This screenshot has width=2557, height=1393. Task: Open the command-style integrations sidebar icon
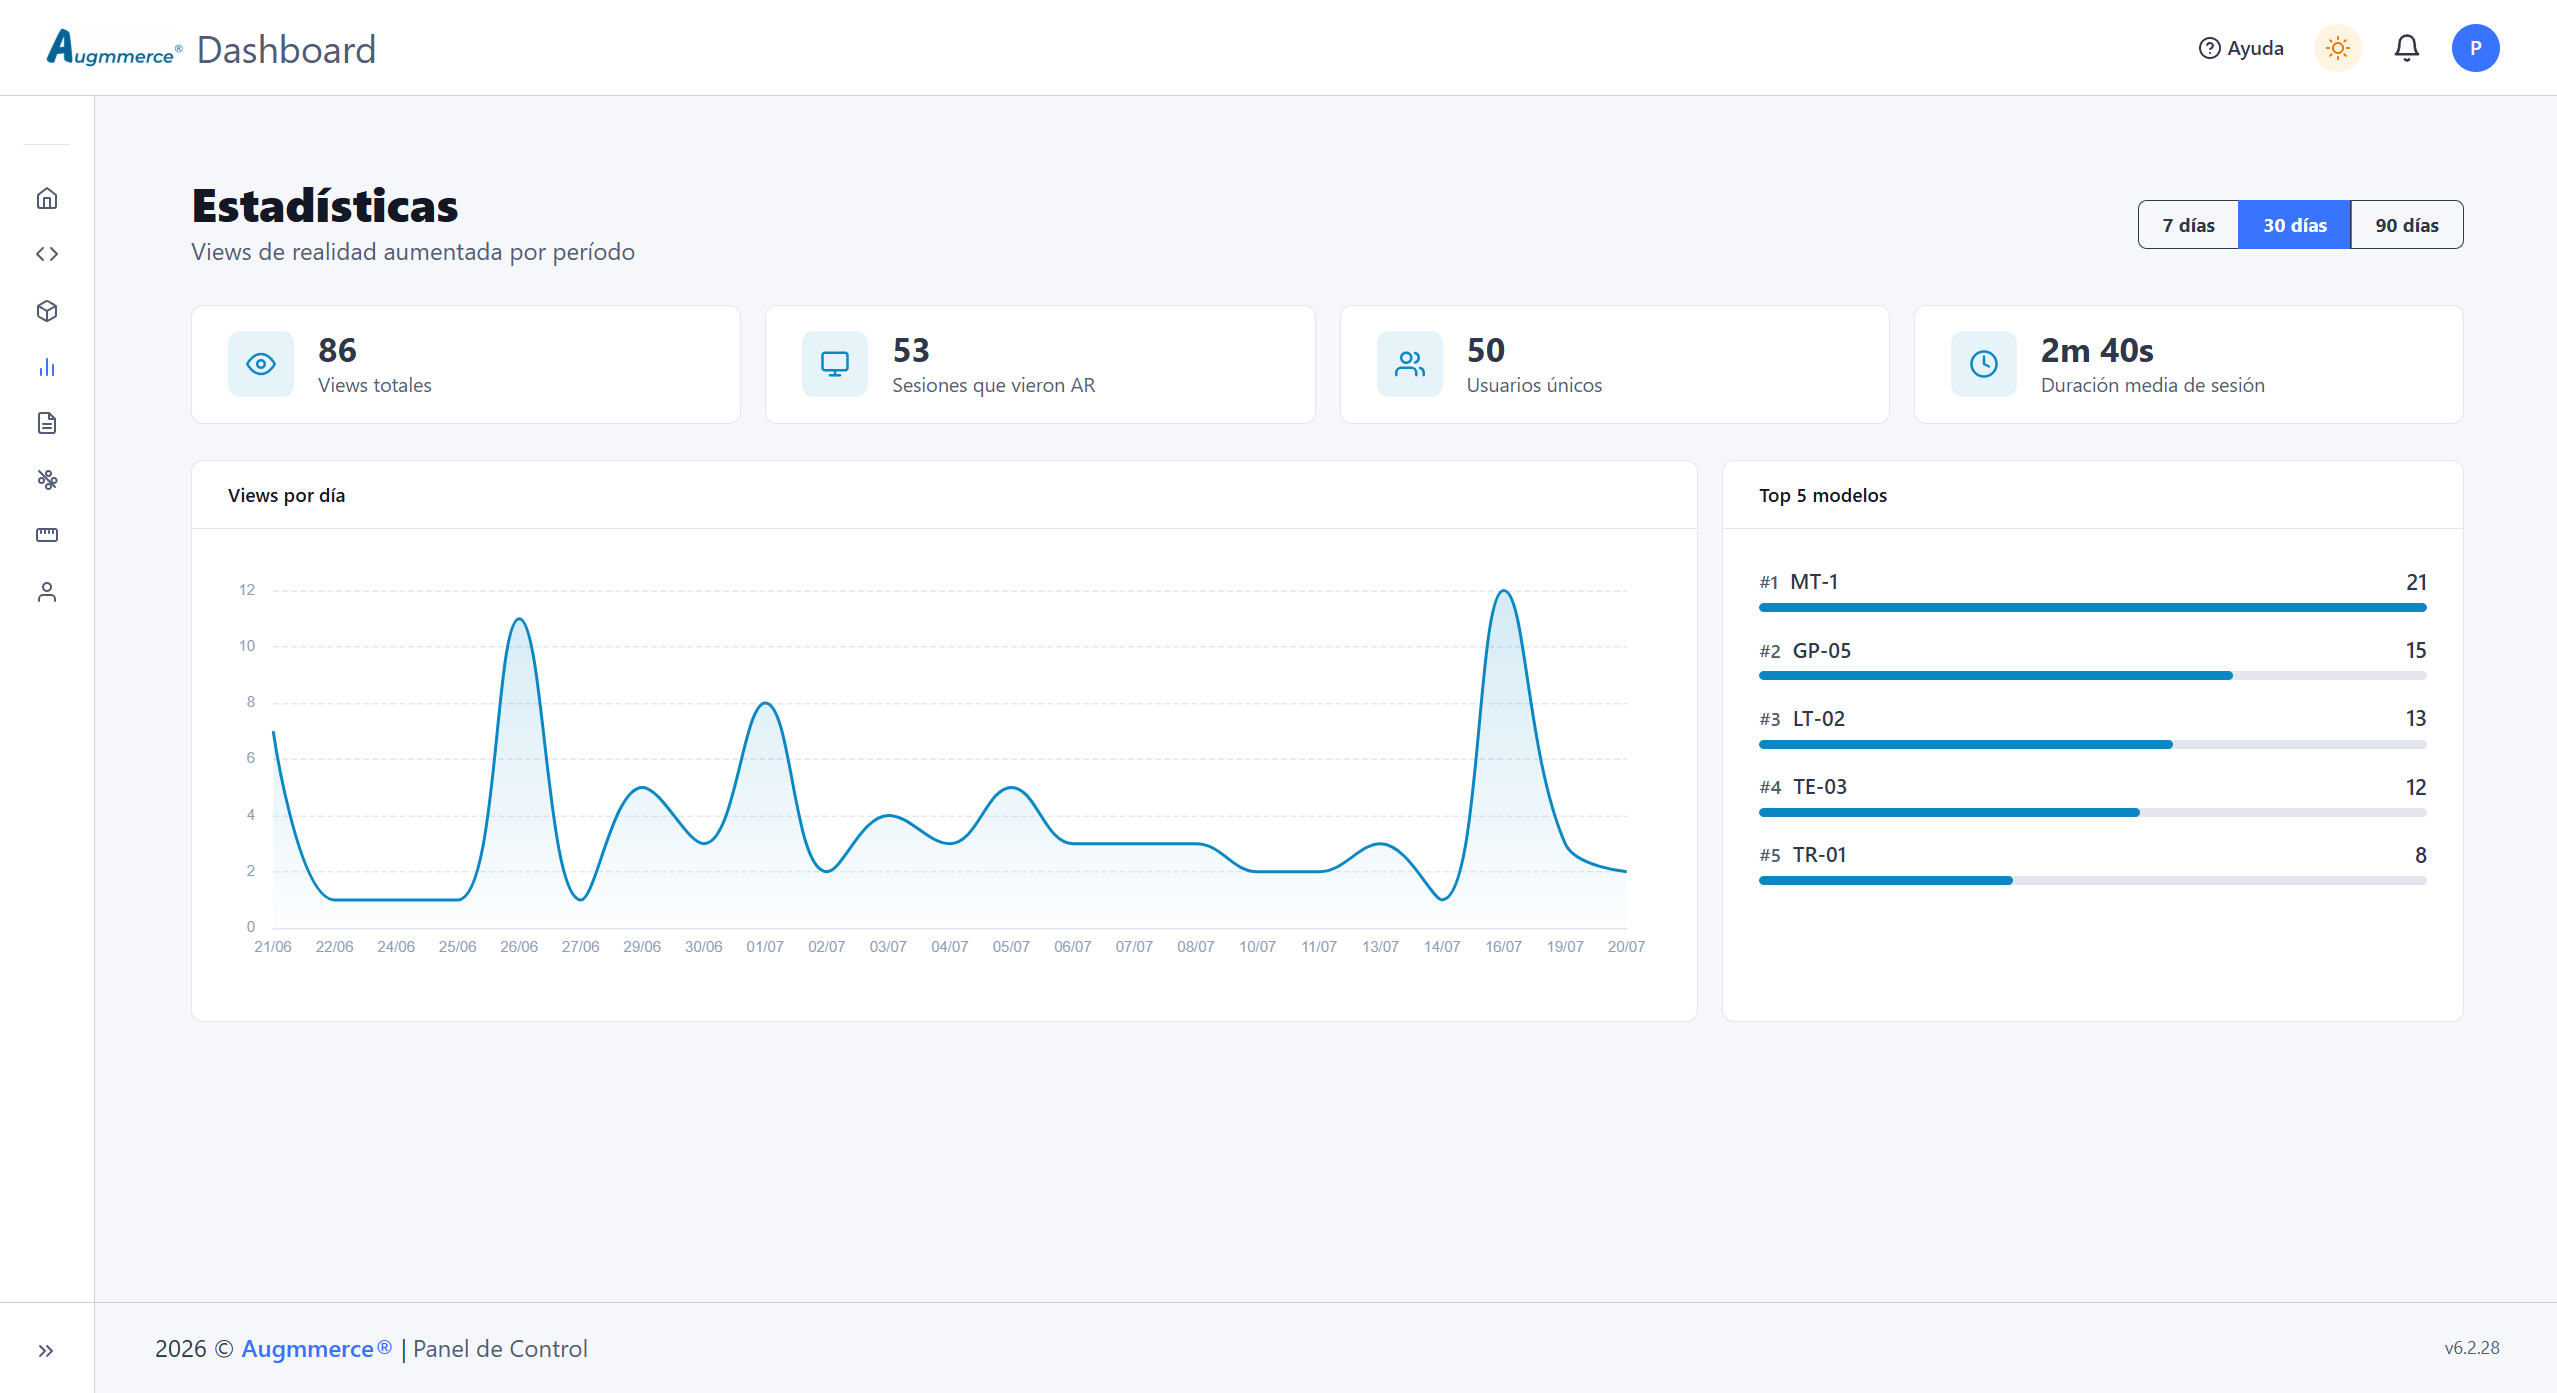click(x=47, y=479)
